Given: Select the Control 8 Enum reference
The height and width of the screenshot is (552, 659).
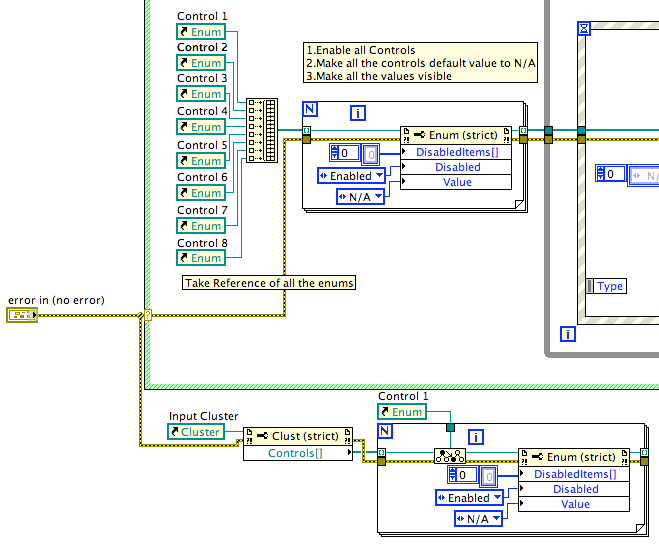Looking at the screenshot, I should click(x=201, y=258).
